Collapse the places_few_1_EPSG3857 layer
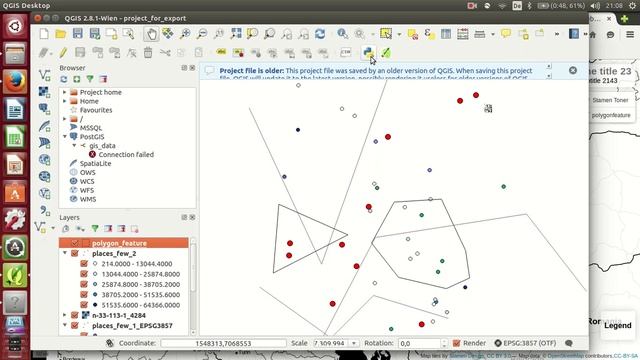 [x=65, y=326]
